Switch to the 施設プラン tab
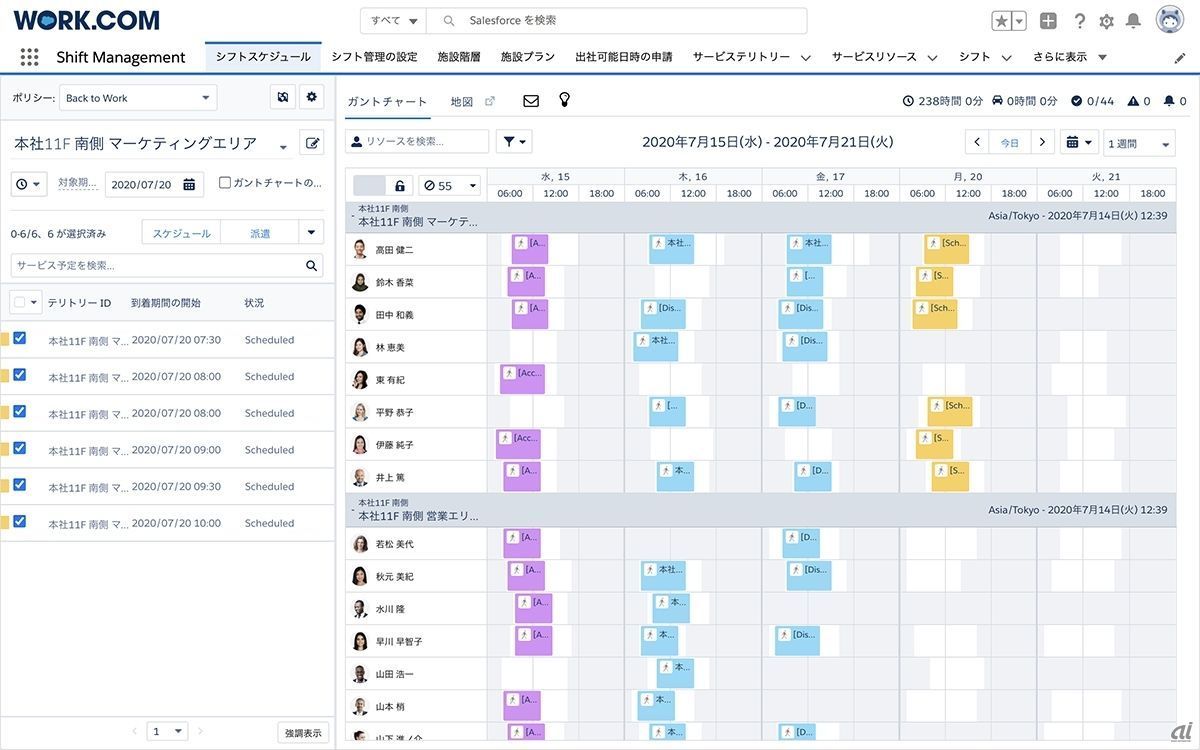 (x=527, y=57)
